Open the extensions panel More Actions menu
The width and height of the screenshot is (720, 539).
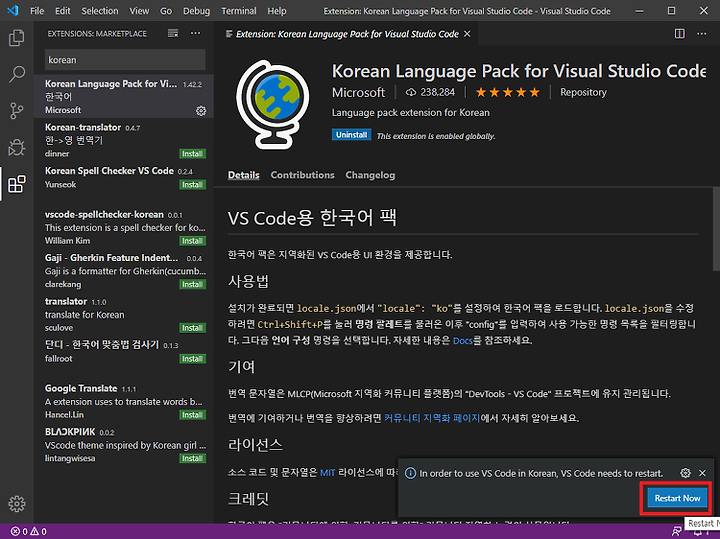click(x=196, y=34)
